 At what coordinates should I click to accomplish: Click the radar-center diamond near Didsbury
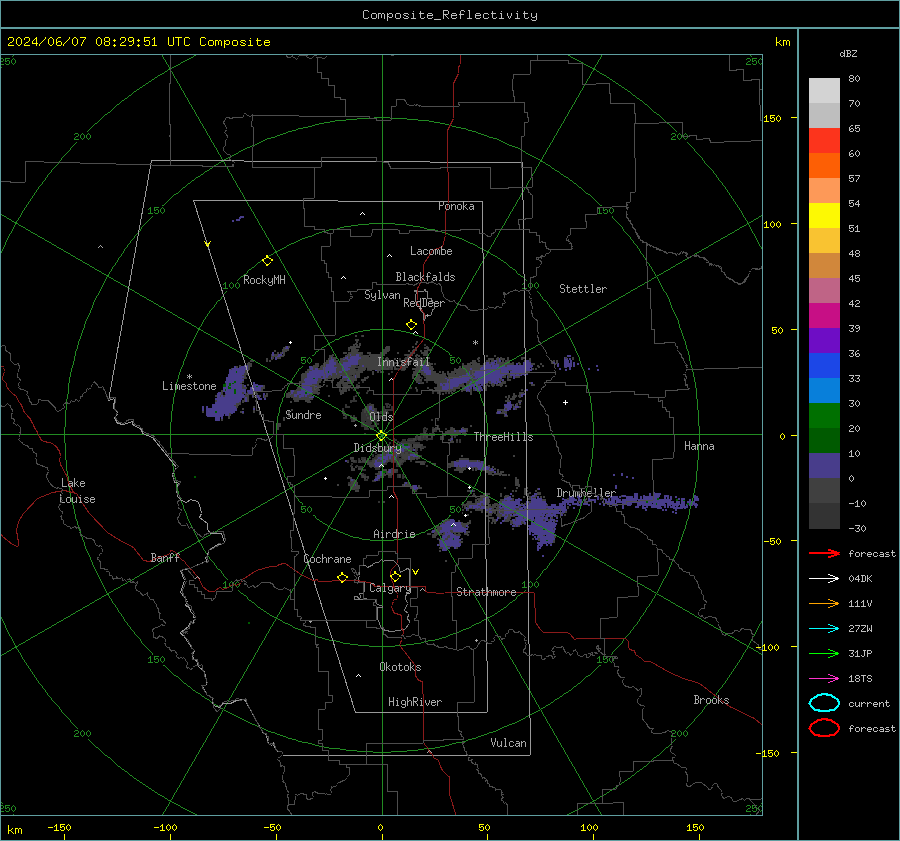point(381,436)
